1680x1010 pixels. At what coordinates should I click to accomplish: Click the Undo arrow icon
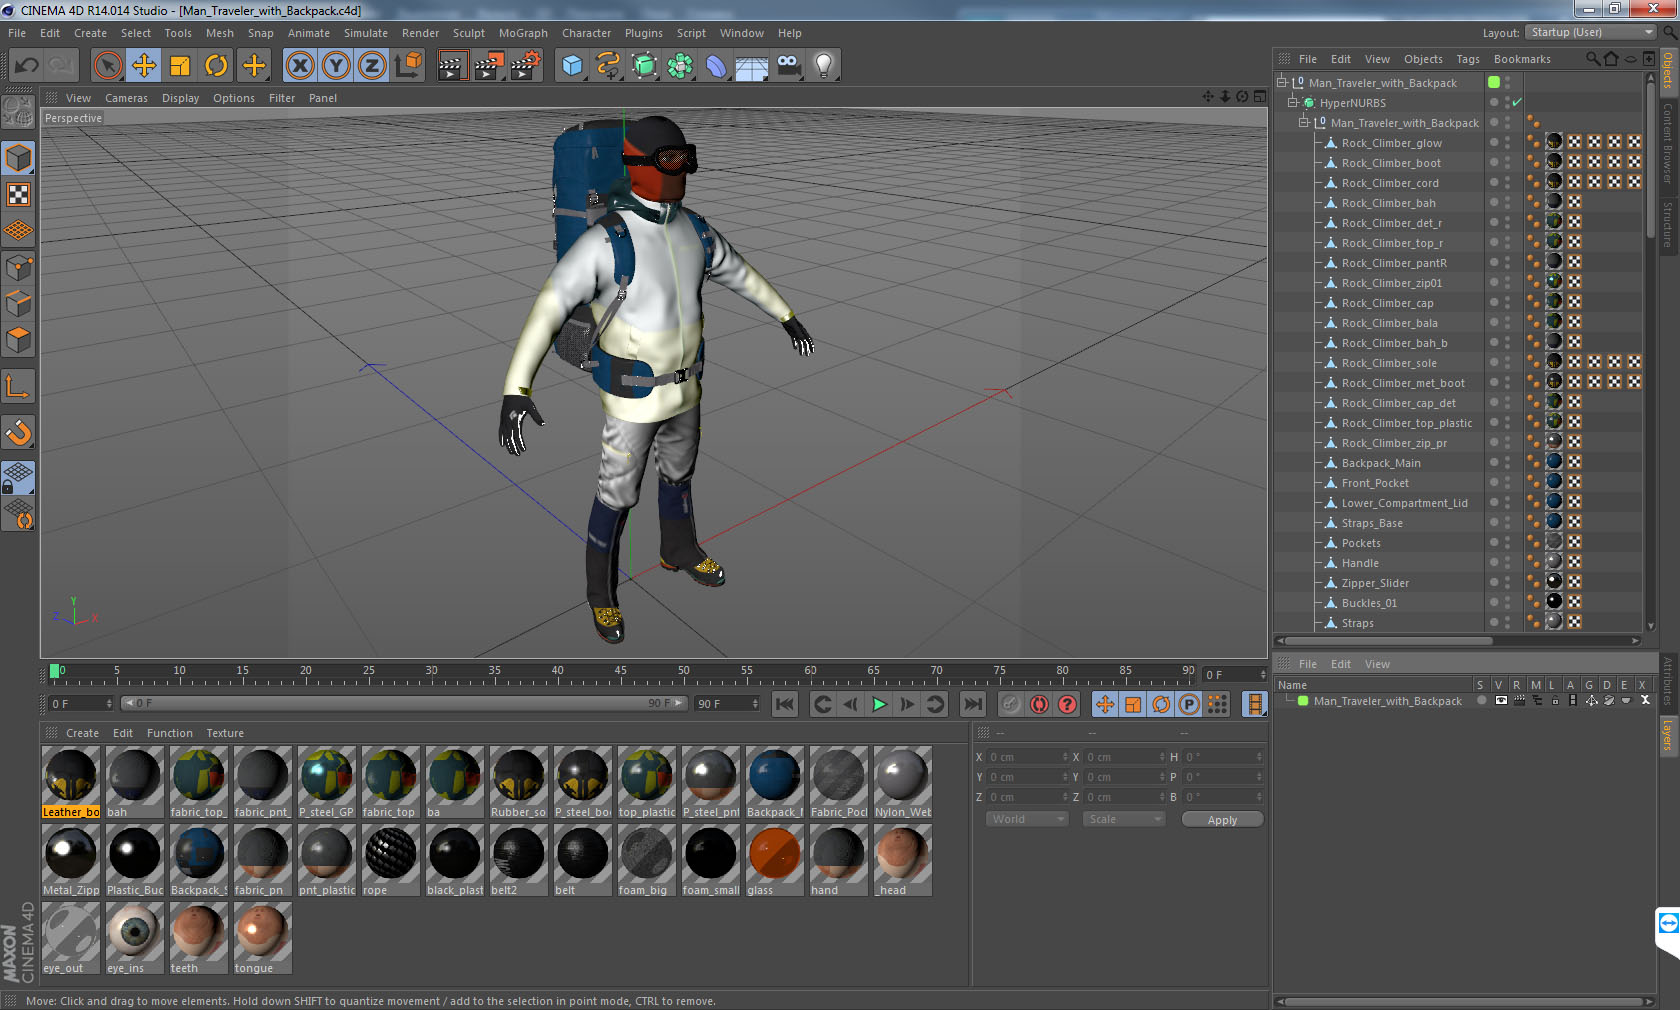click(x=27, y=66)
